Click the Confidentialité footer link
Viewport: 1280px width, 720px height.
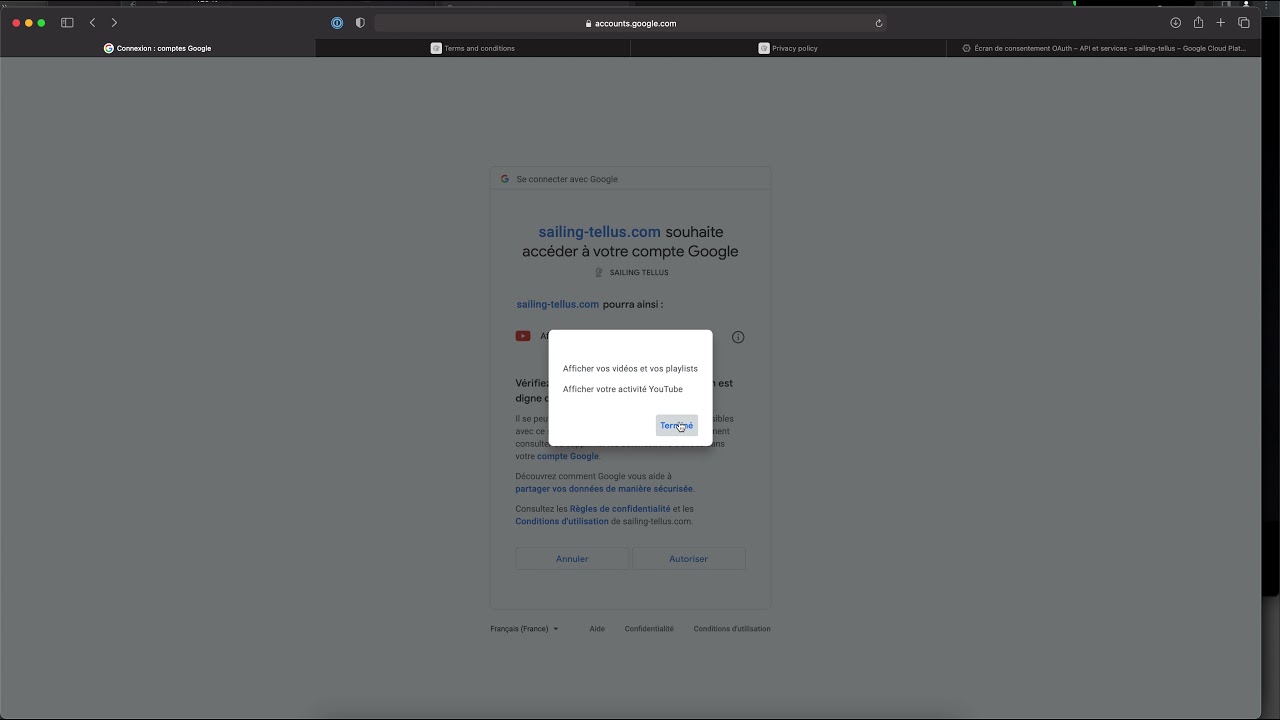click(x=649, y=629)
